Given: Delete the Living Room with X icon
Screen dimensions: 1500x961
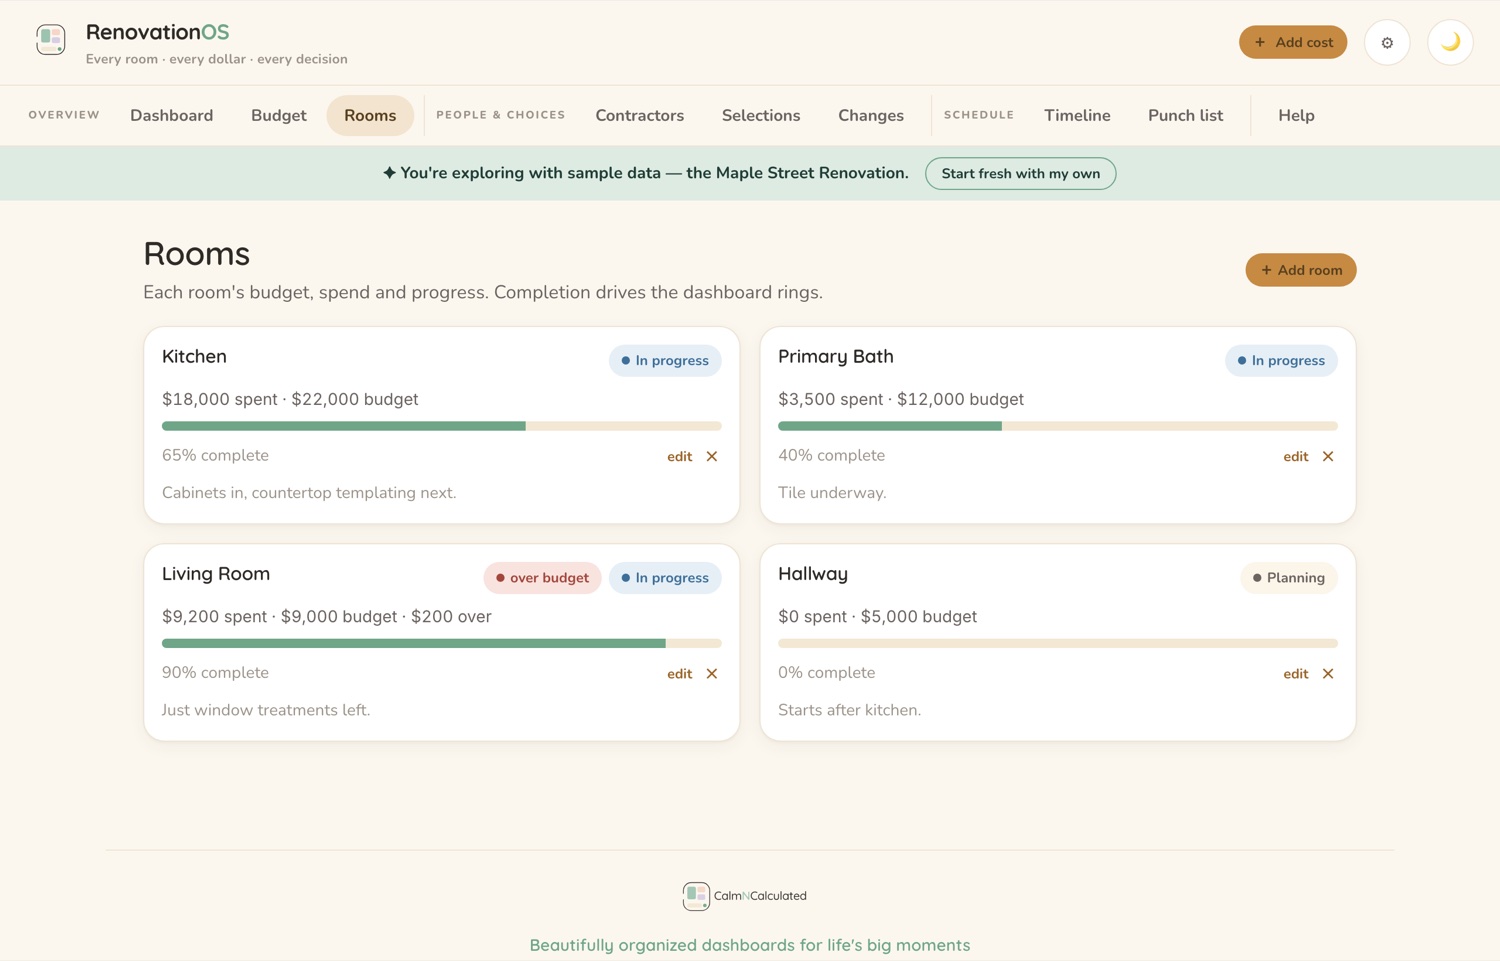Looking at the screenshot, I should [x=712, y=673].
